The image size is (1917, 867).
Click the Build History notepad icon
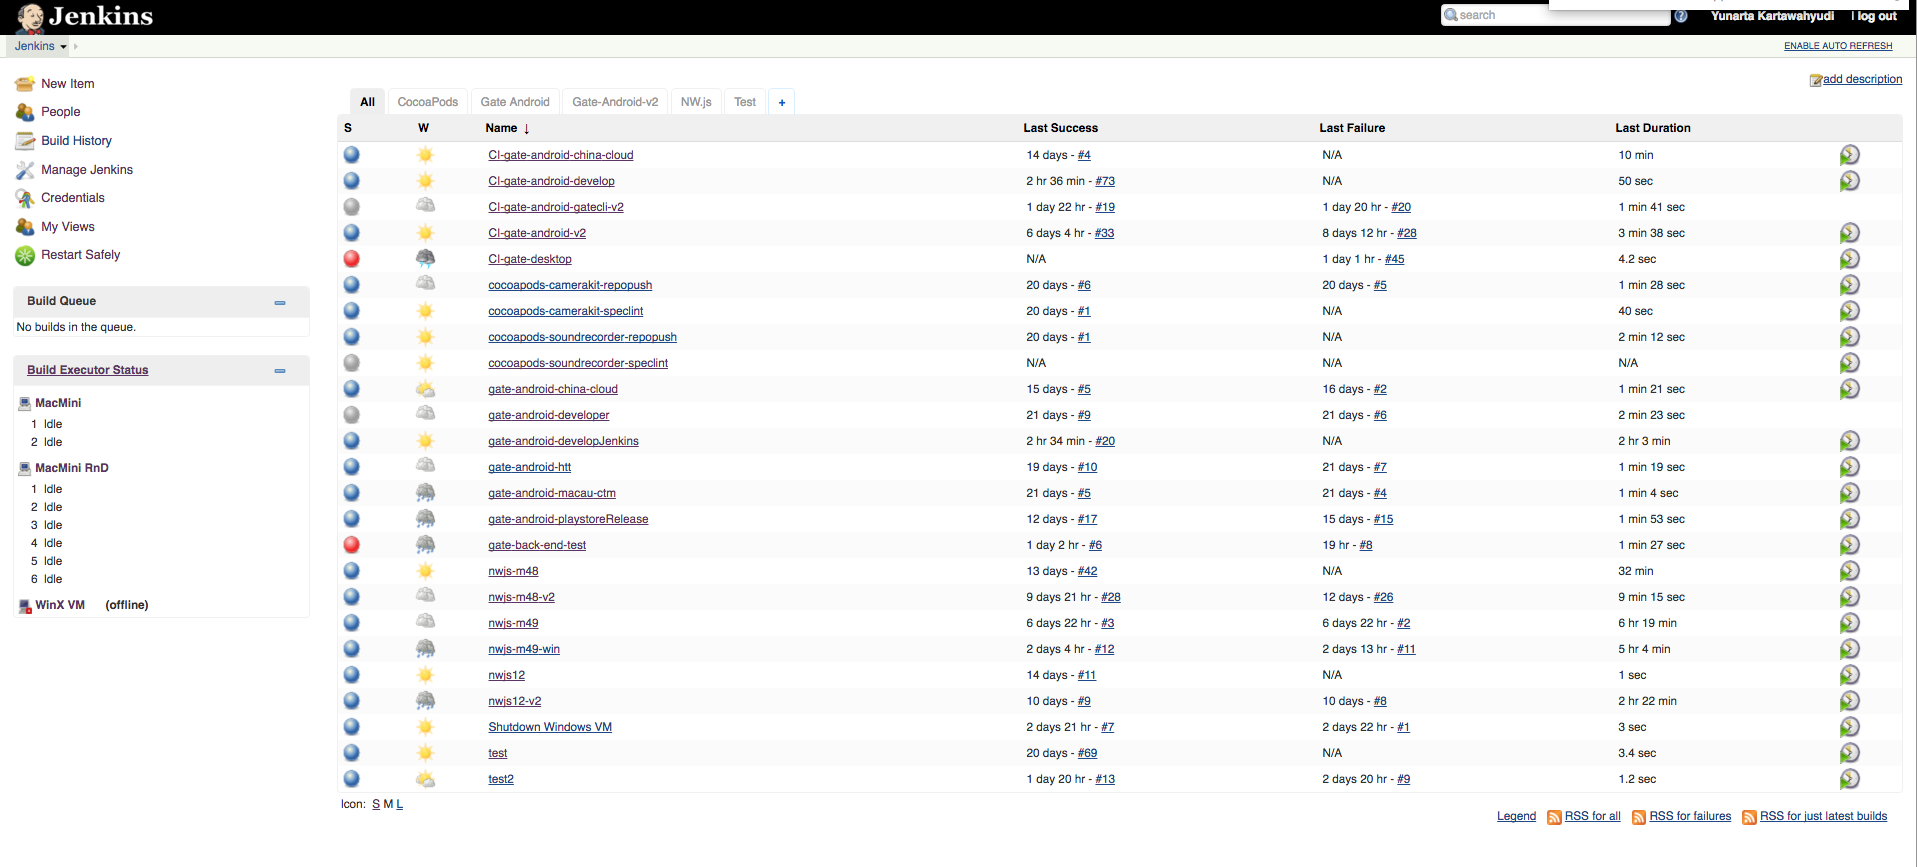(25, 141)
